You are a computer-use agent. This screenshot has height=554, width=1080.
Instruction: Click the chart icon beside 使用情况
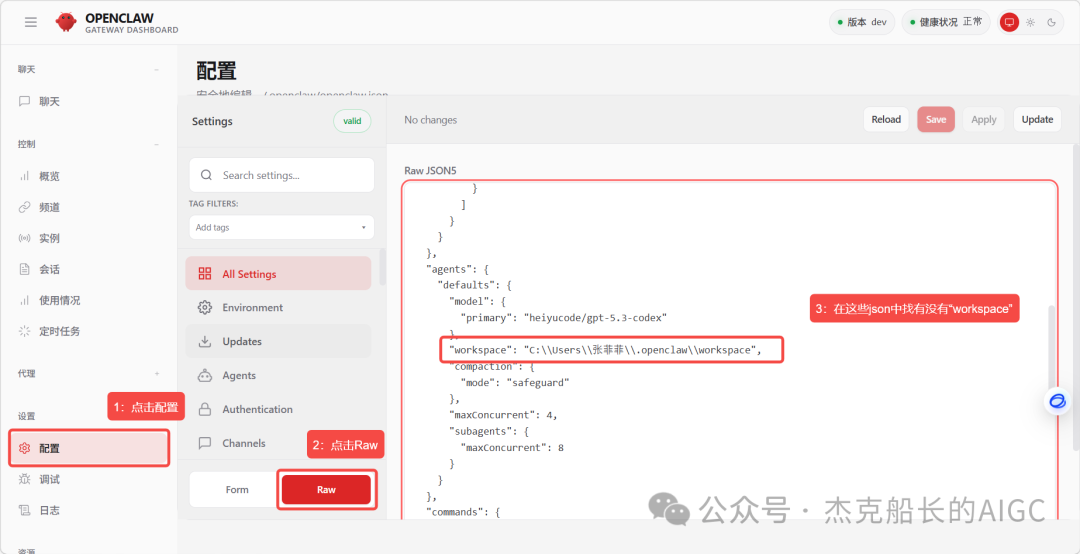(x=25, y=300)
